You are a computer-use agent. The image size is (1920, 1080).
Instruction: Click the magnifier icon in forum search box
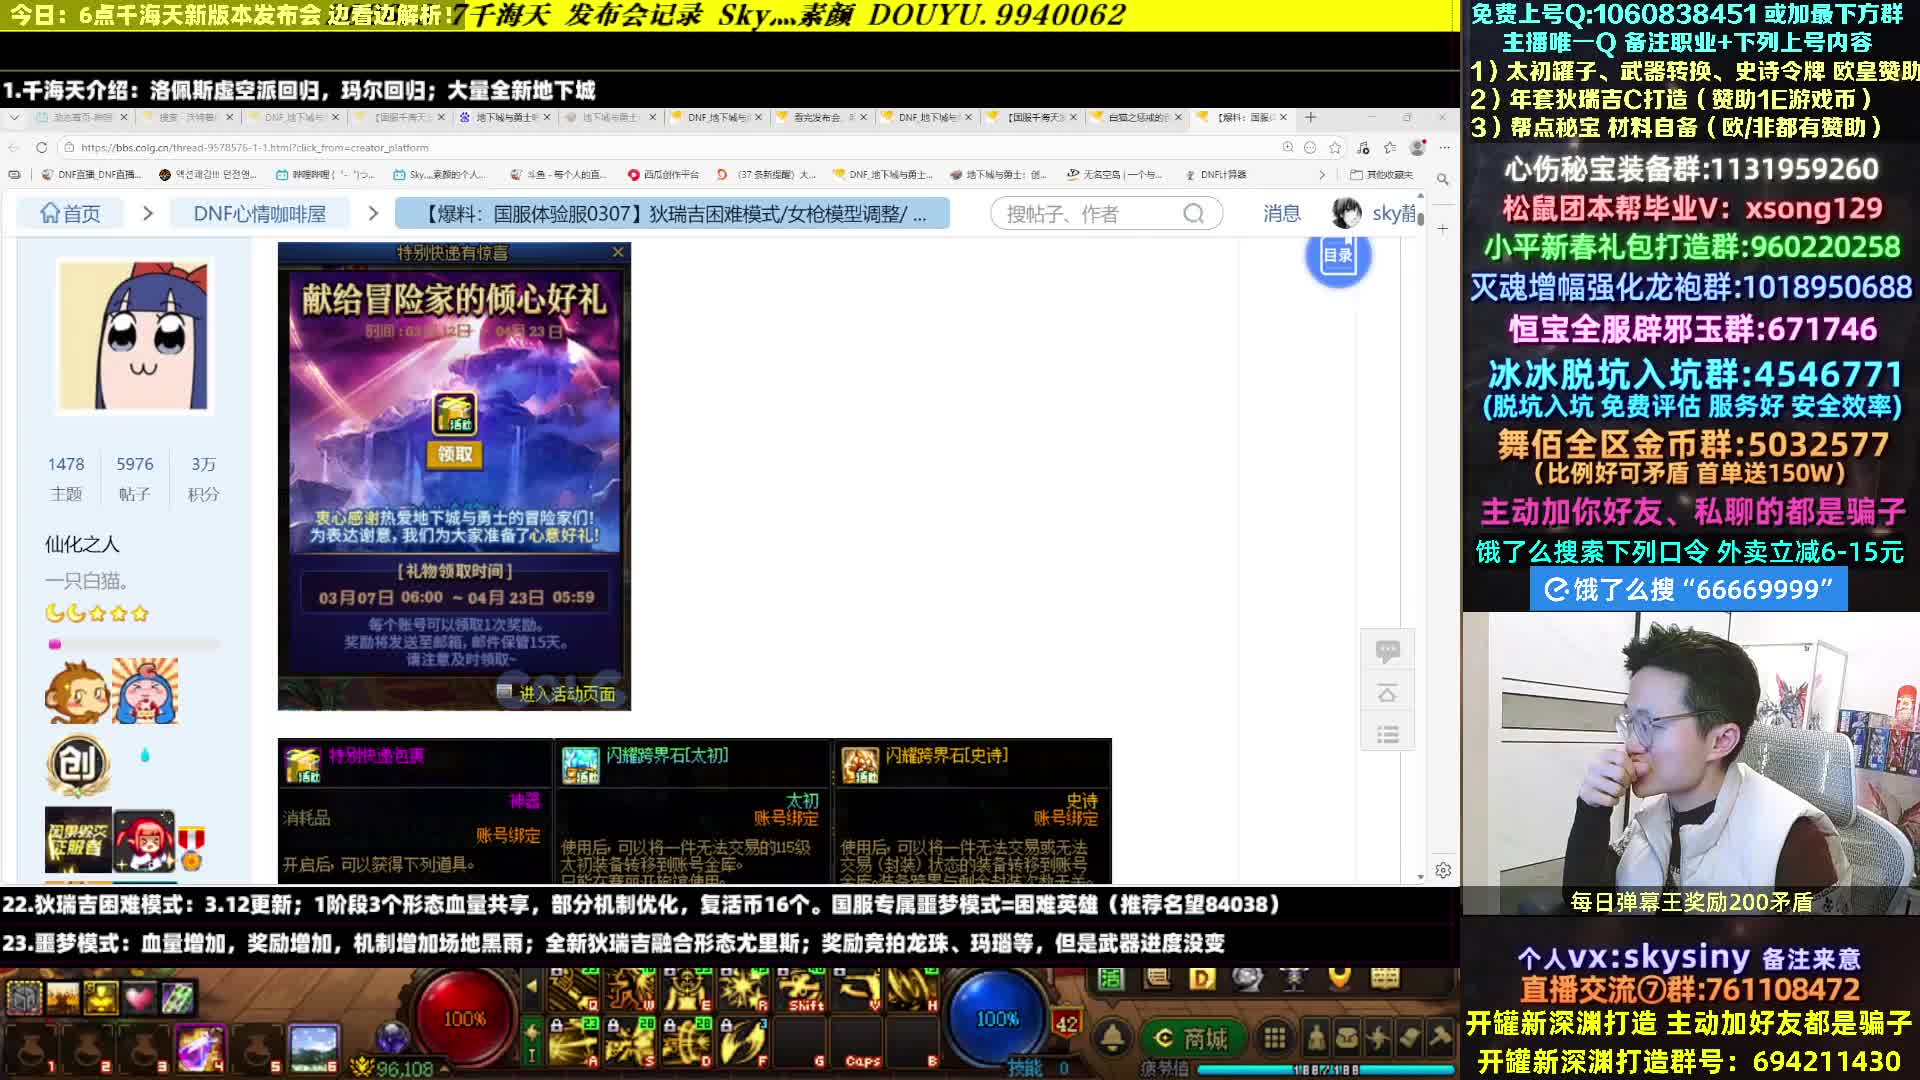pos(1193,214)
